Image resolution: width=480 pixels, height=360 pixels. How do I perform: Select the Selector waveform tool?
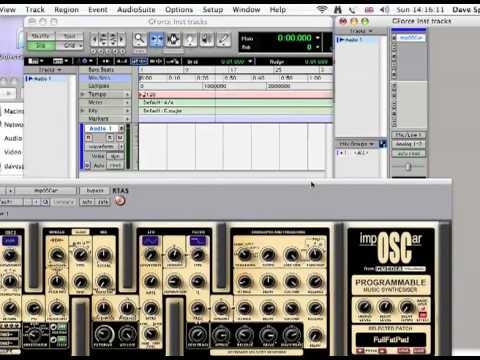pyautogui.click(x=173, y=39)
